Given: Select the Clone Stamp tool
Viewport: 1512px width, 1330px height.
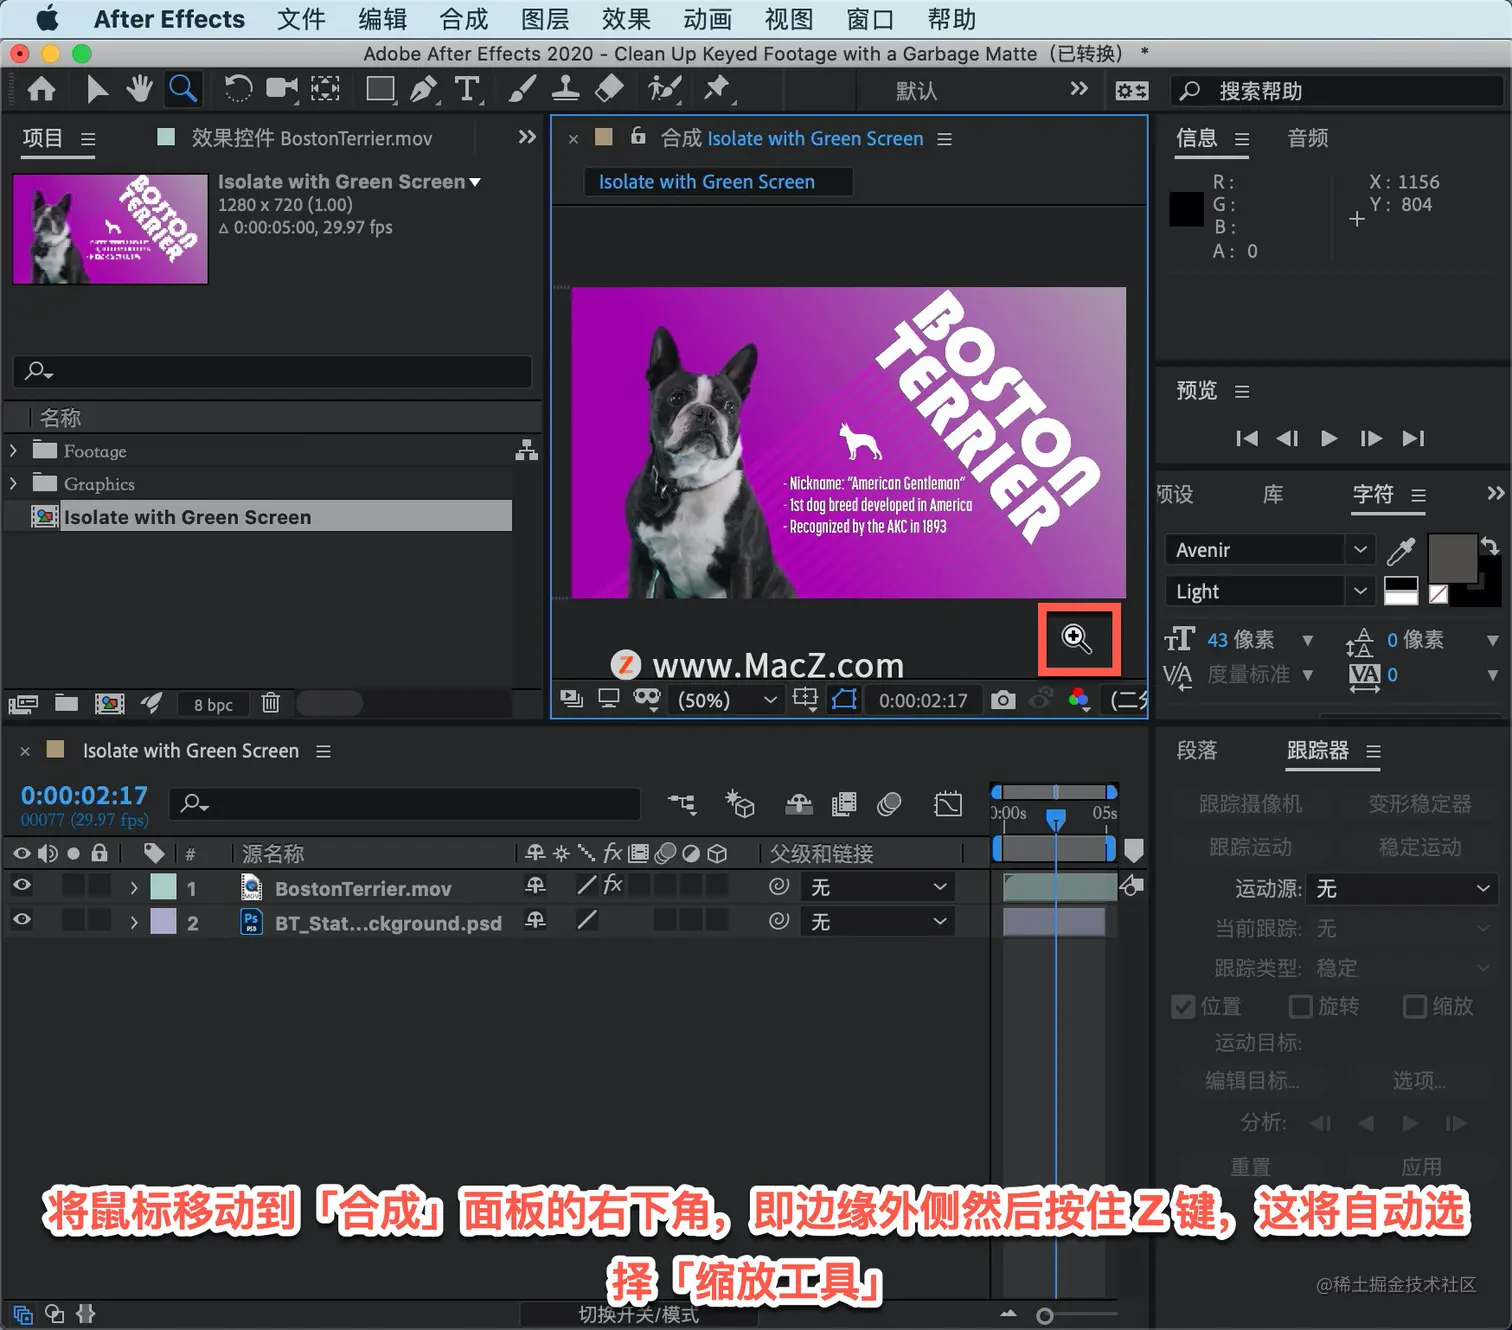Looking at the screenshot, I should coord(565,90).
